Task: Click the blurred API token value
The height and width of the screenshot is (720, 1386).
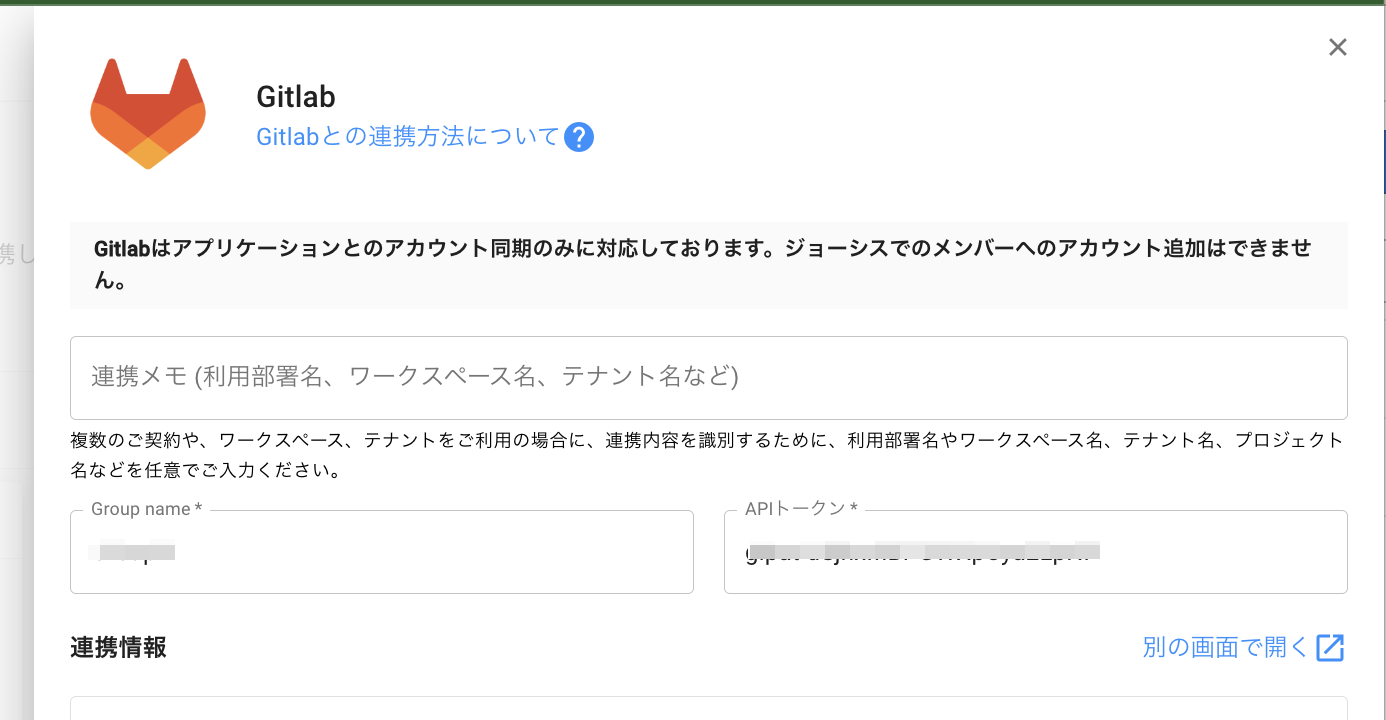Action: pyautogui.click(x=922, y=551)
